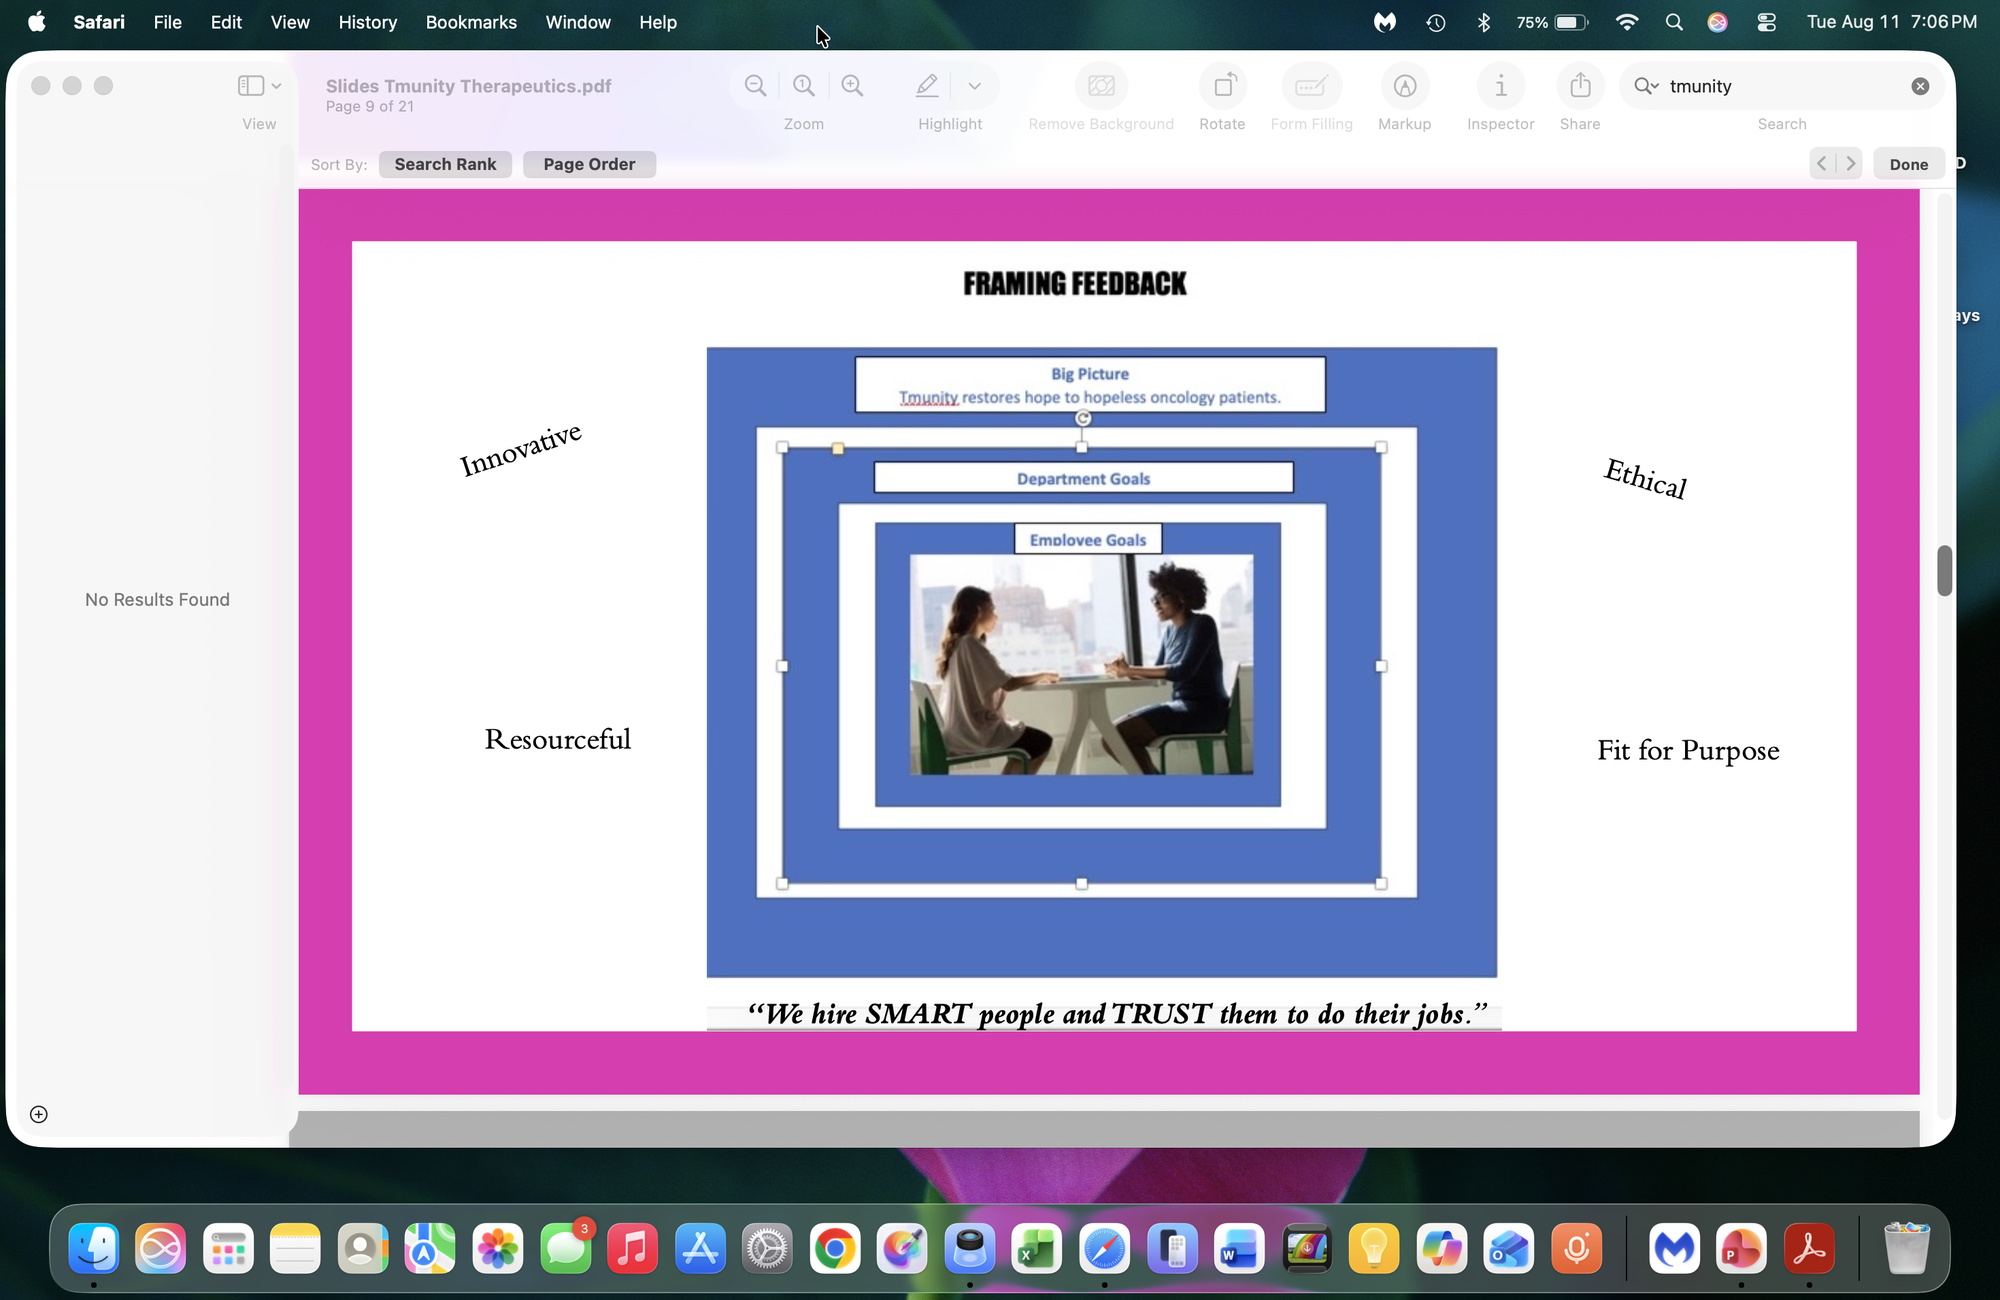Open Finder from the Dock

[94, 1248]
